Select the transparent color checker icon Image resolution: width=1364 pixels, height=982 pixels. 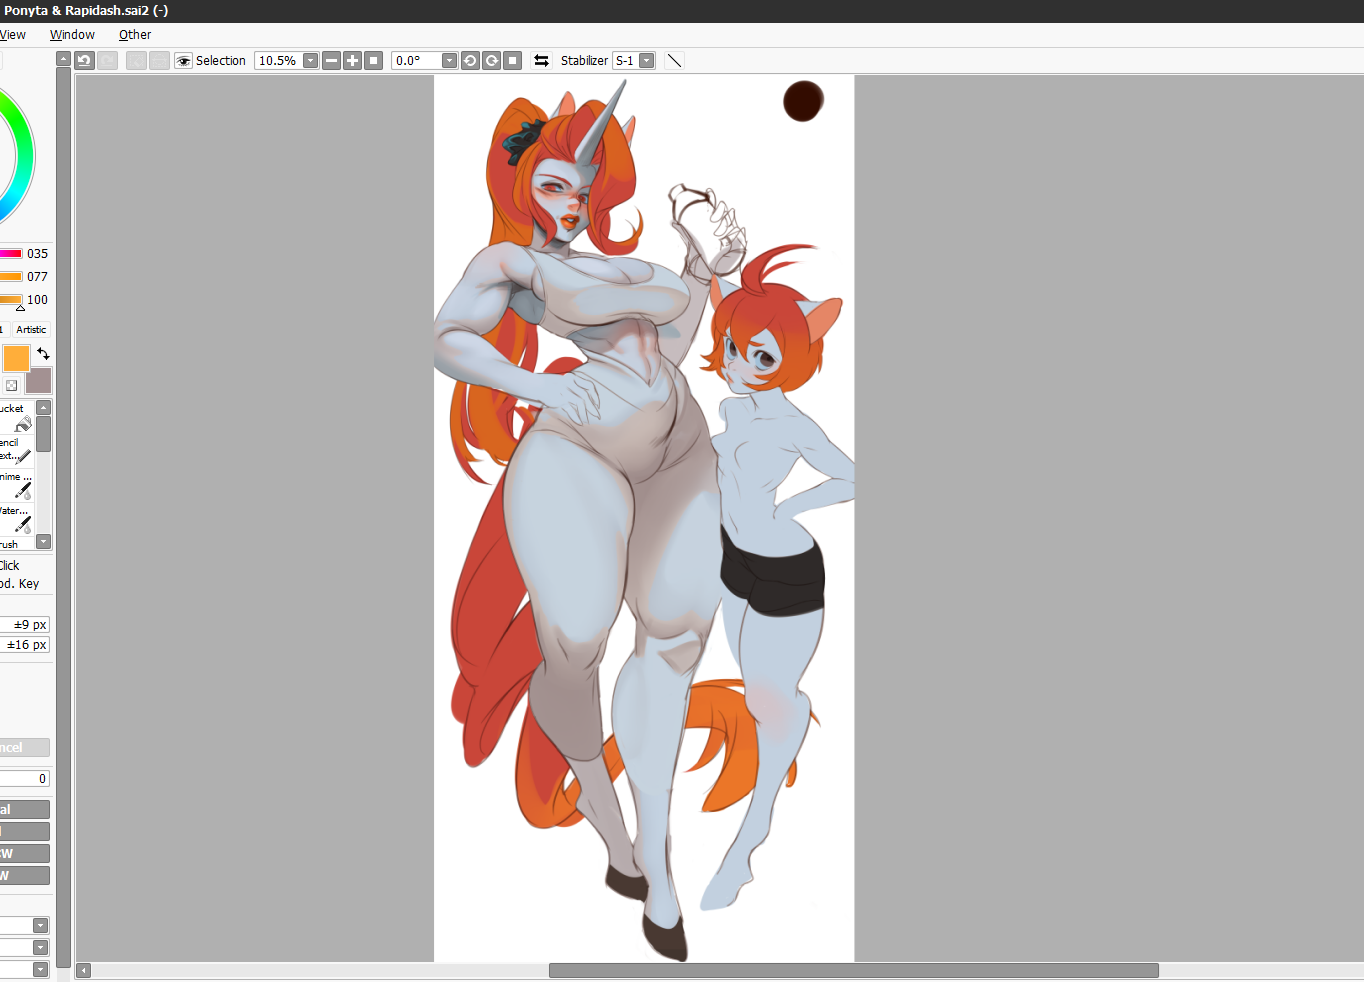(11, 385)
